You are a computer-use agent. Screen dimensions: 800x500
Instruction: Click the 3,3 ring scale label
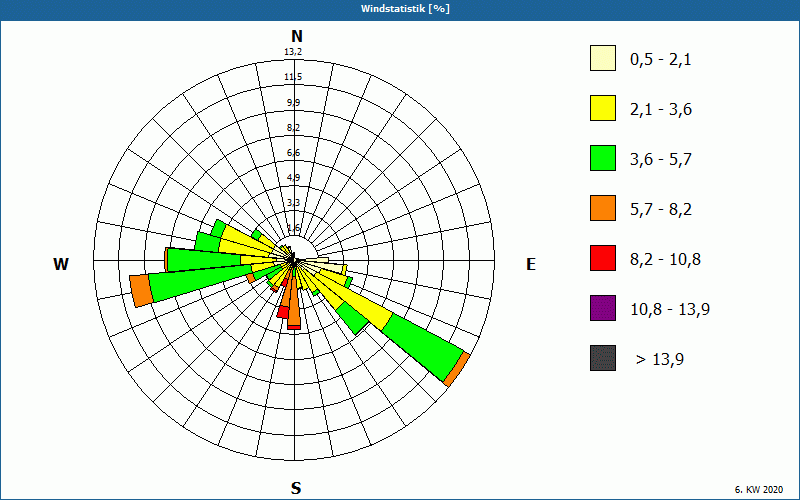[293, 203]
